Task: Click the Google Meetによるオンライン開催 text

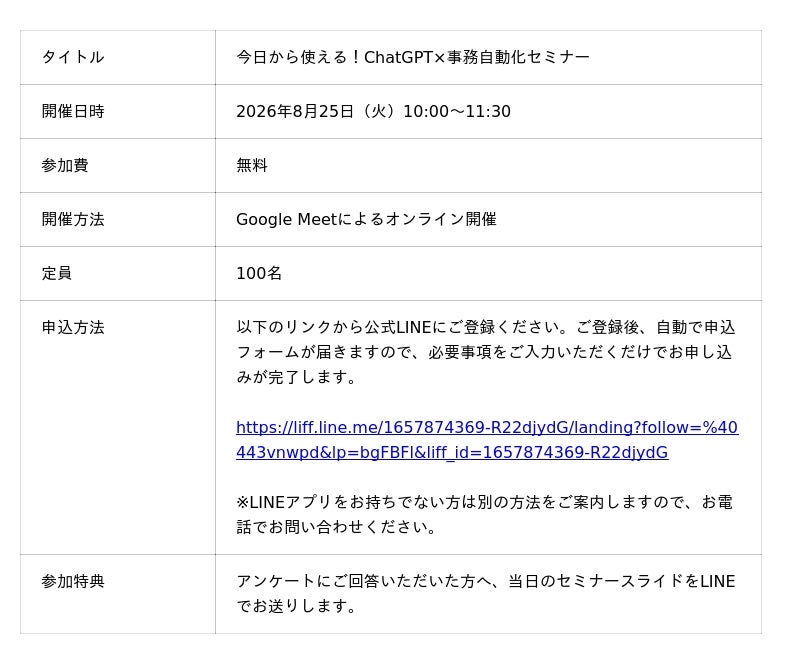Action: click(x=366, y=219)
